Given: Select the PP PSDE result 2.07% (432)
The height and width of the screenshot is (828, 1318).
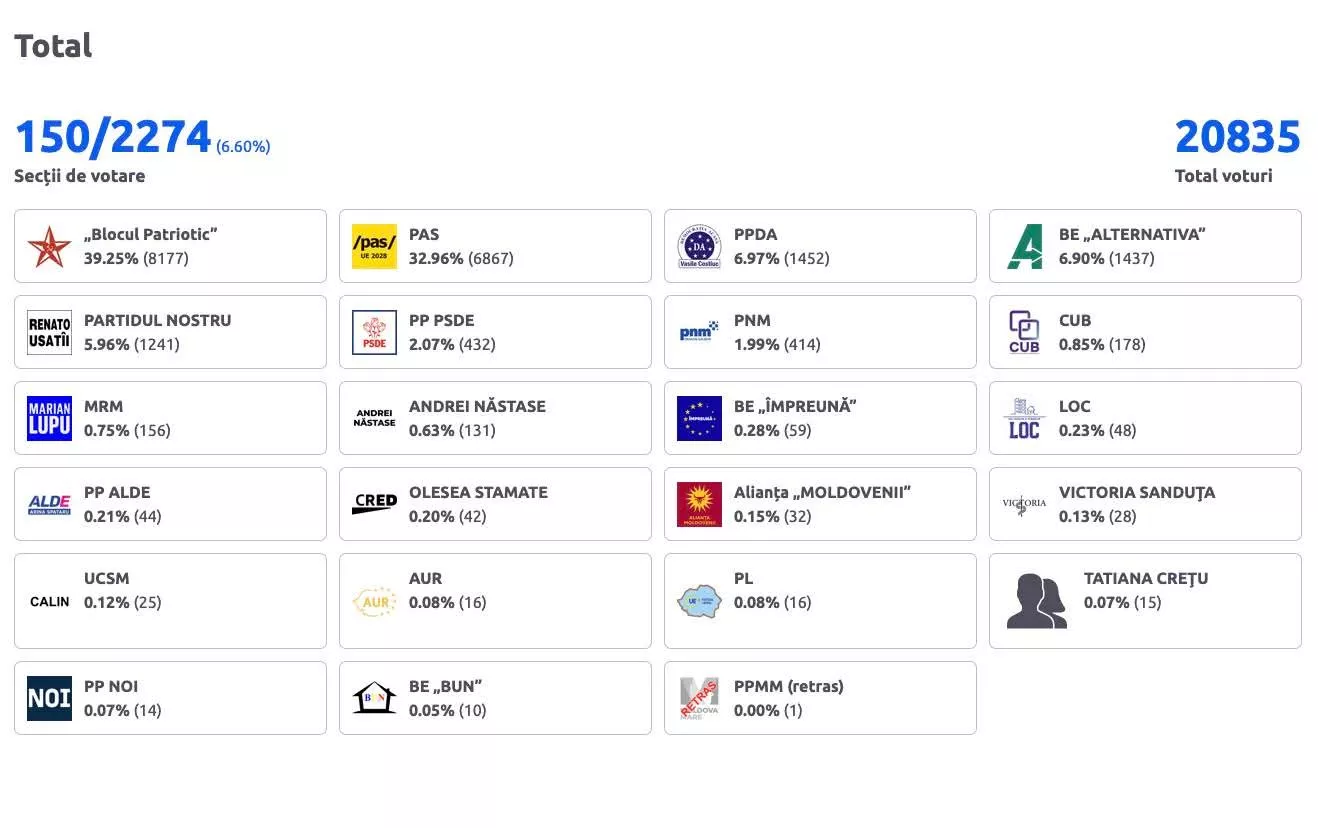Looking at the screenshot, I should (x=452, y=344).
